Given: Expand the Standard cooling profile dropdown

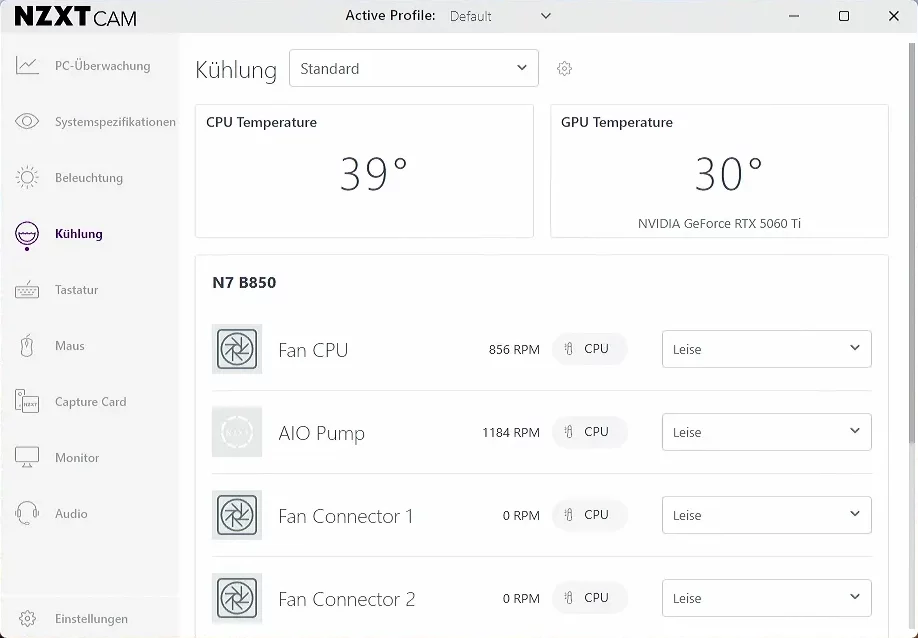Looking at the screenshot, I should 413,68.
